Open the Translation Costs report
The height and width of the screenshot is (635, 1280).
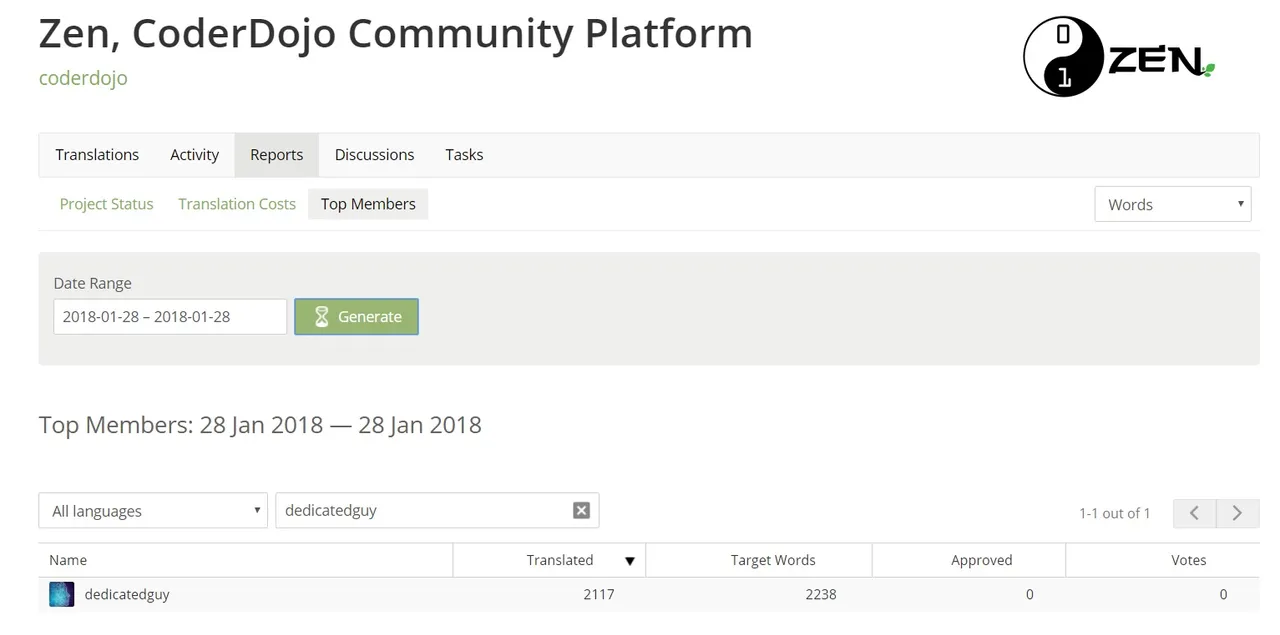237,204
